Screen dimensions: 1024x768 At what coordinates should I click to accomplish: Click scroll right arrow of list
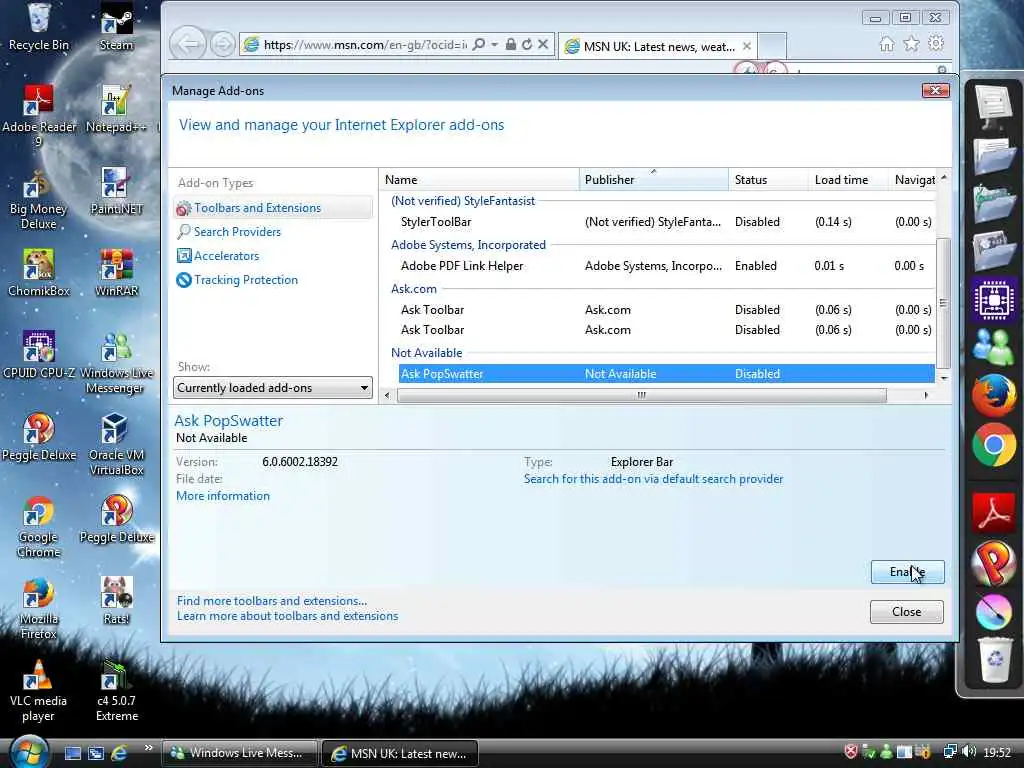(926, 395)
